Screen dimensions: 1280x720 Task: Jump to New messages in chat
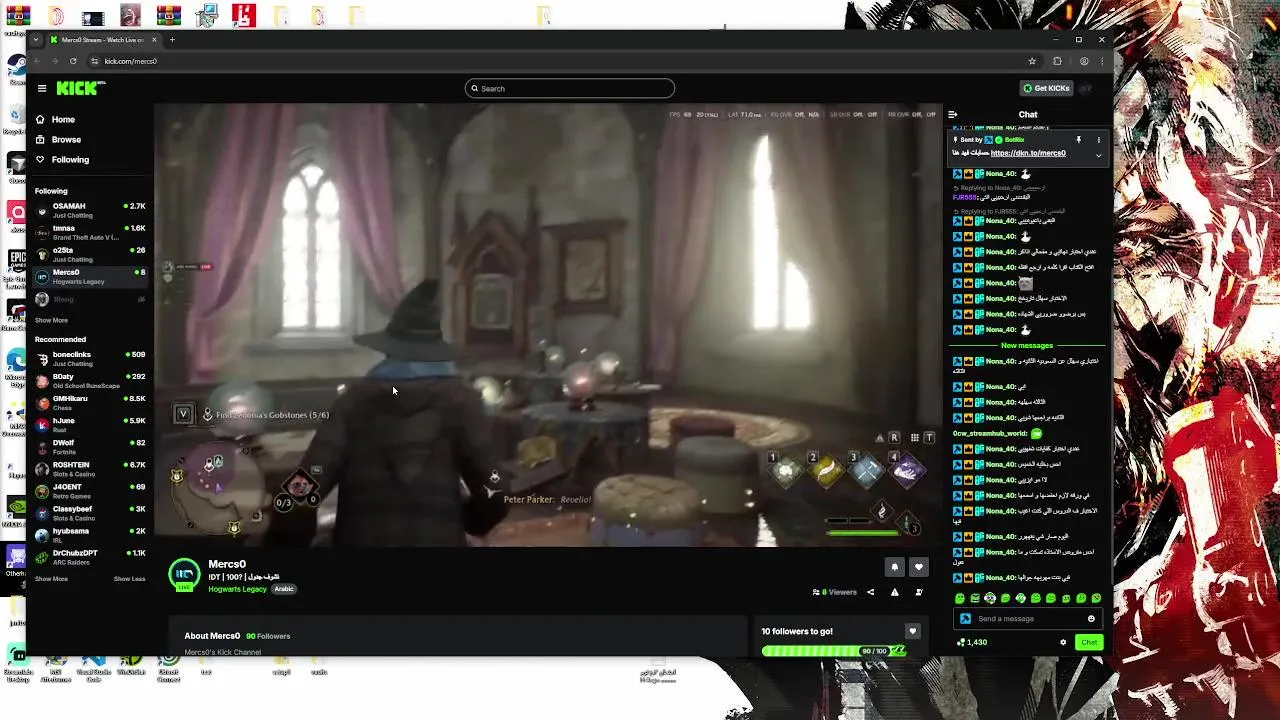1027,345
